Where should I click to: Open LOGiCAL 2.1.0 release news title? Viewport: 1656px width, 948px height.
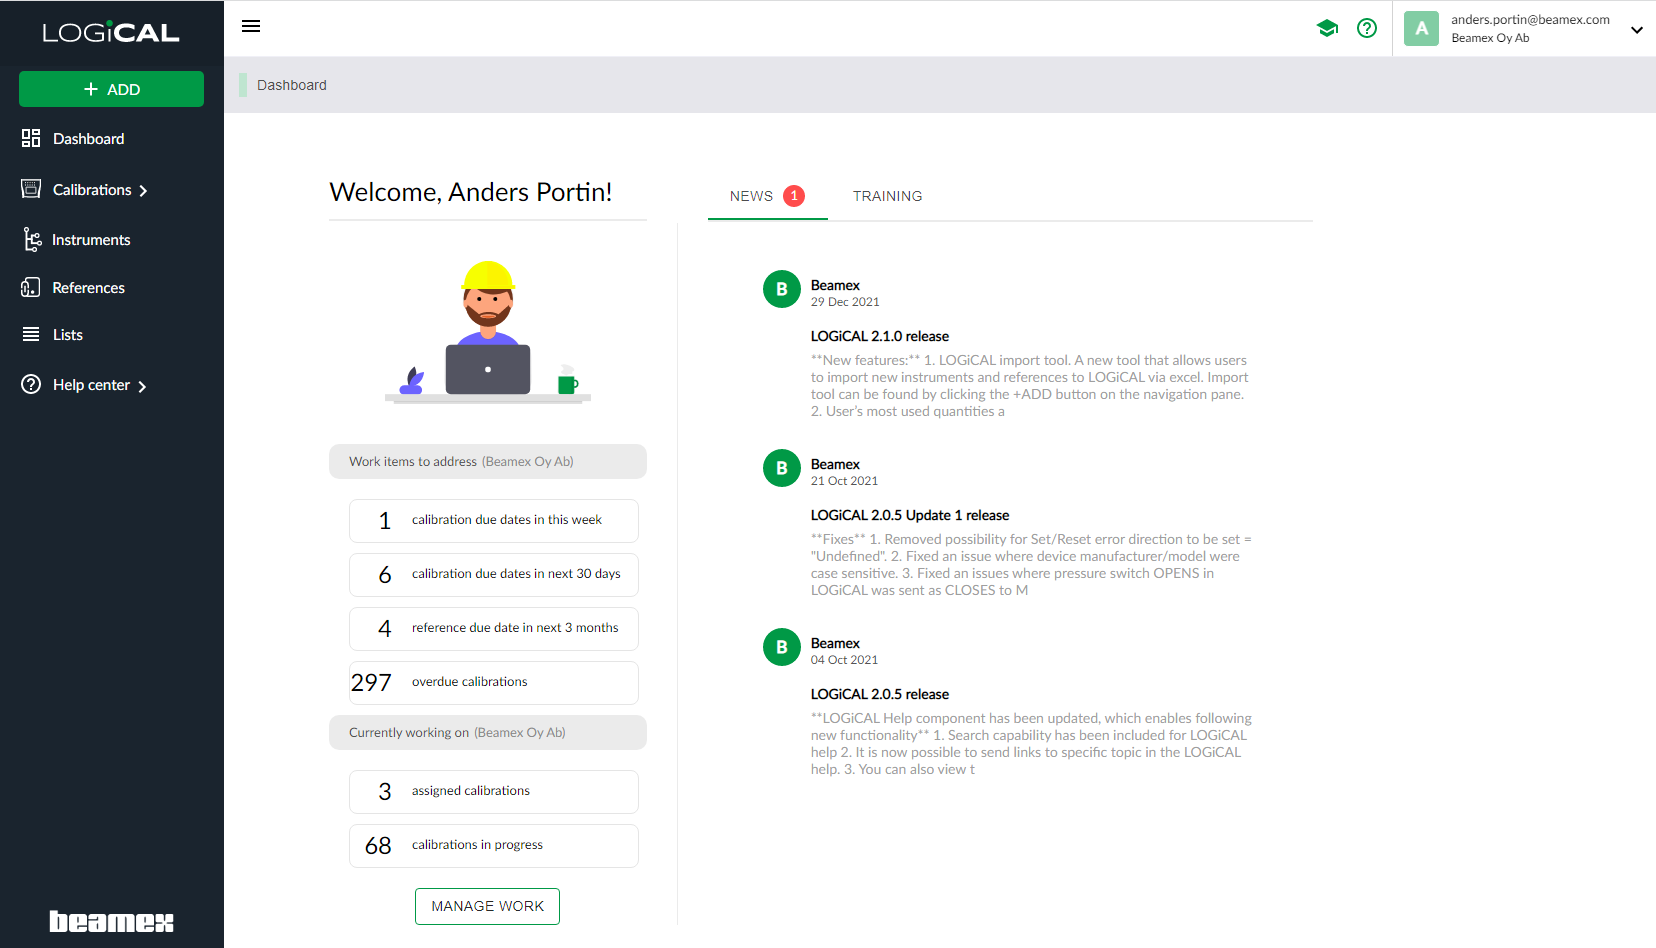pyautogui.click(x=880, y=336)
